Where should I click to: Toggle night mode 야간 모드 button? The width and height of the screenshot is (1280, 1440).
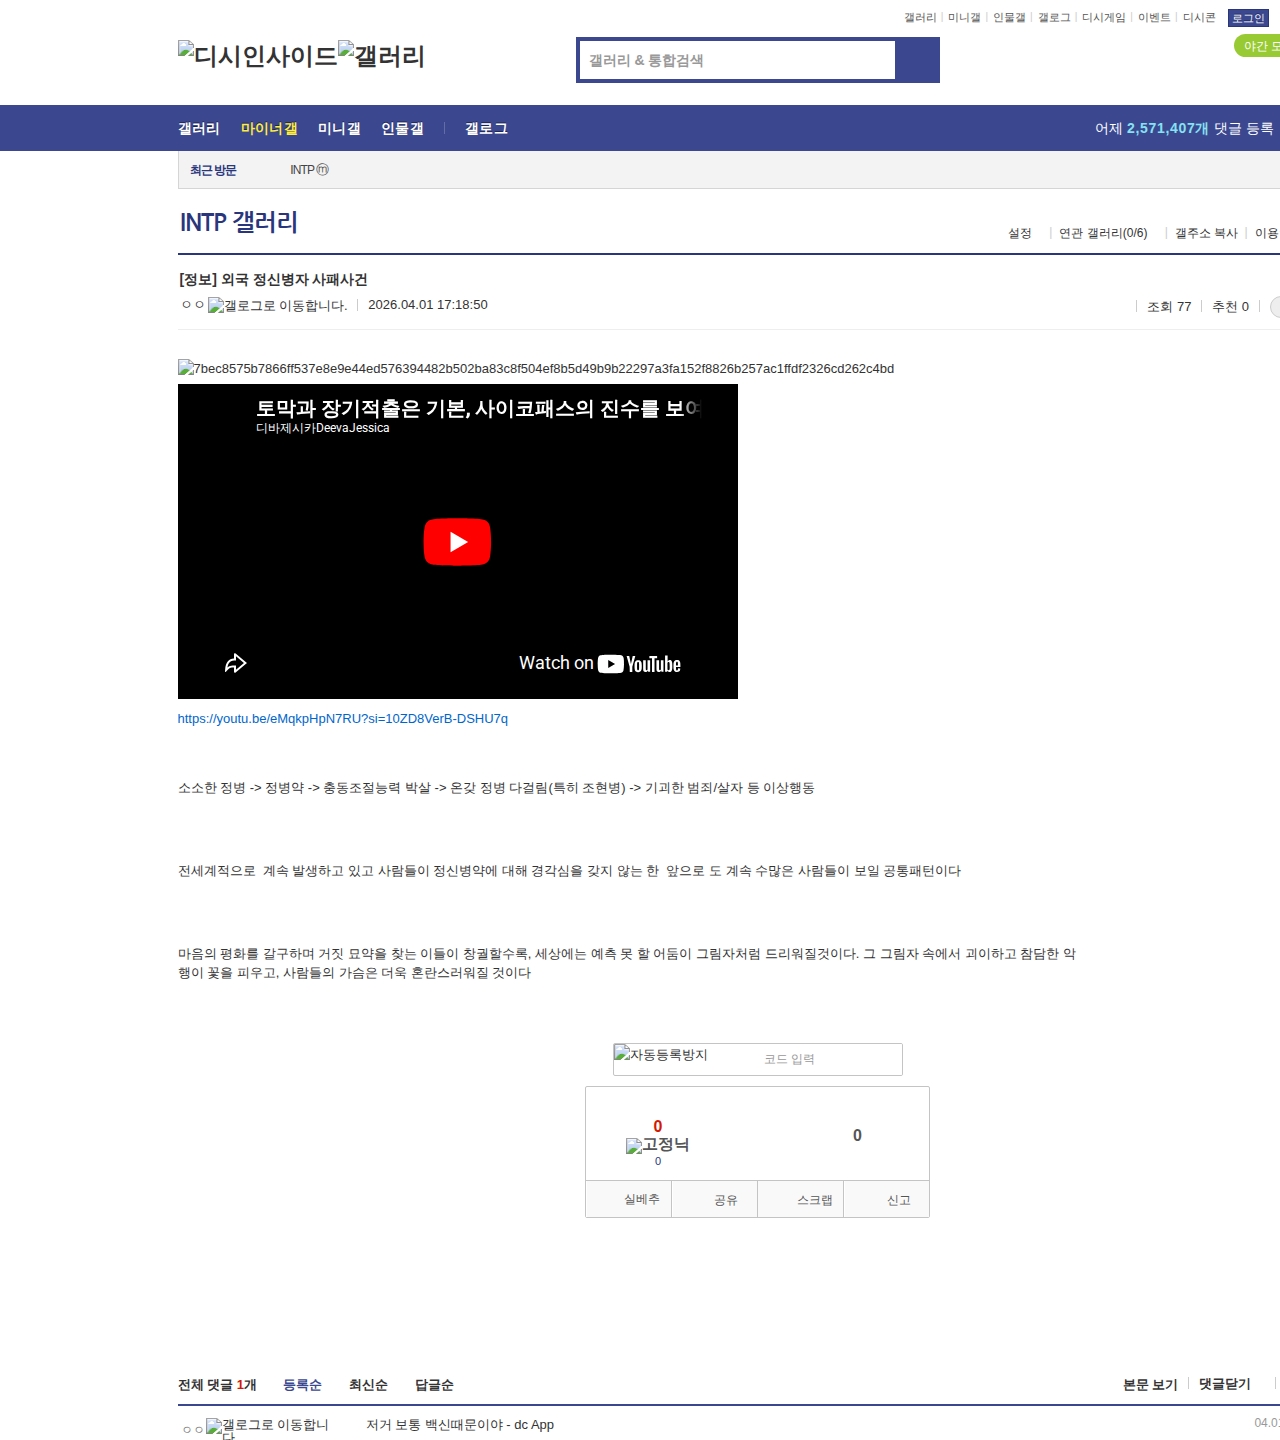click(x=1258, y=46)
